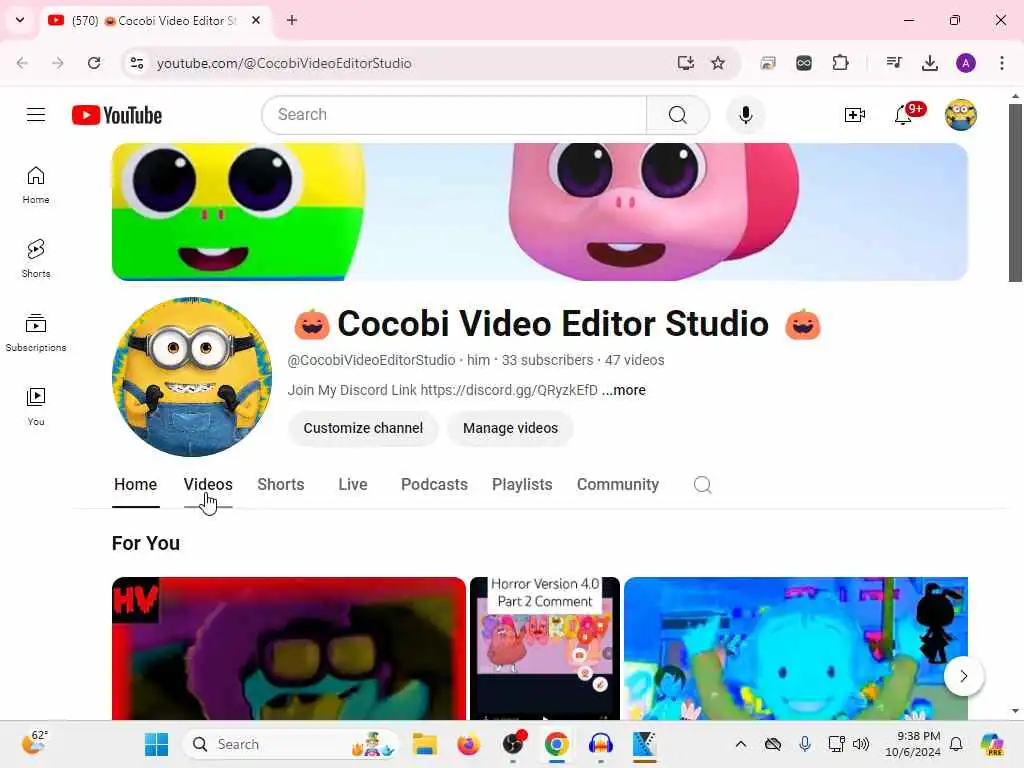Switch to the Playlists tab
1024x768 pixels.
pyautogui.click(x=522, y=485)
